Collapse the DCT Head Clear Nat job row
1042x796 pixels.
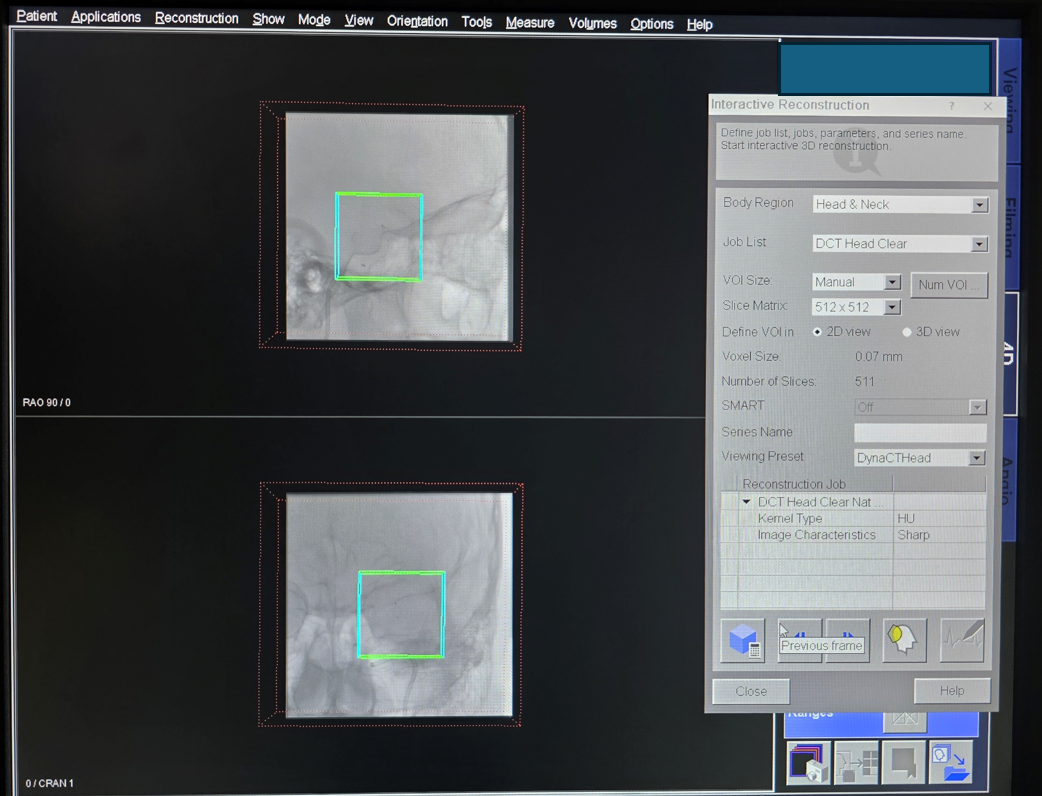click(746, 502)
